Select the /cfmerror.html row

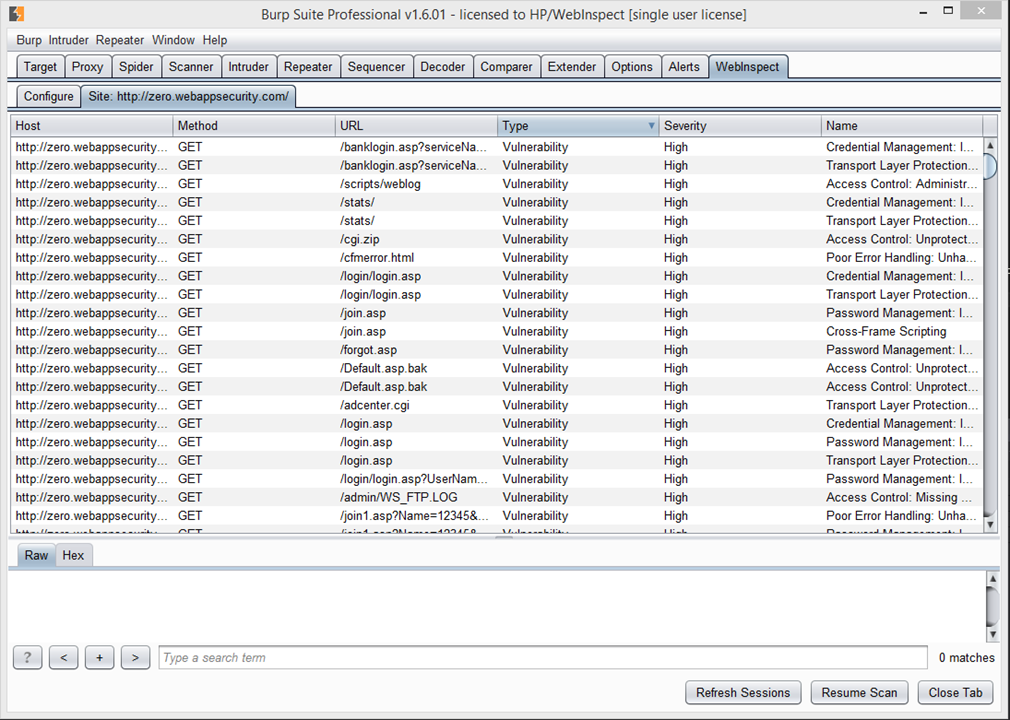click(497, 258)
